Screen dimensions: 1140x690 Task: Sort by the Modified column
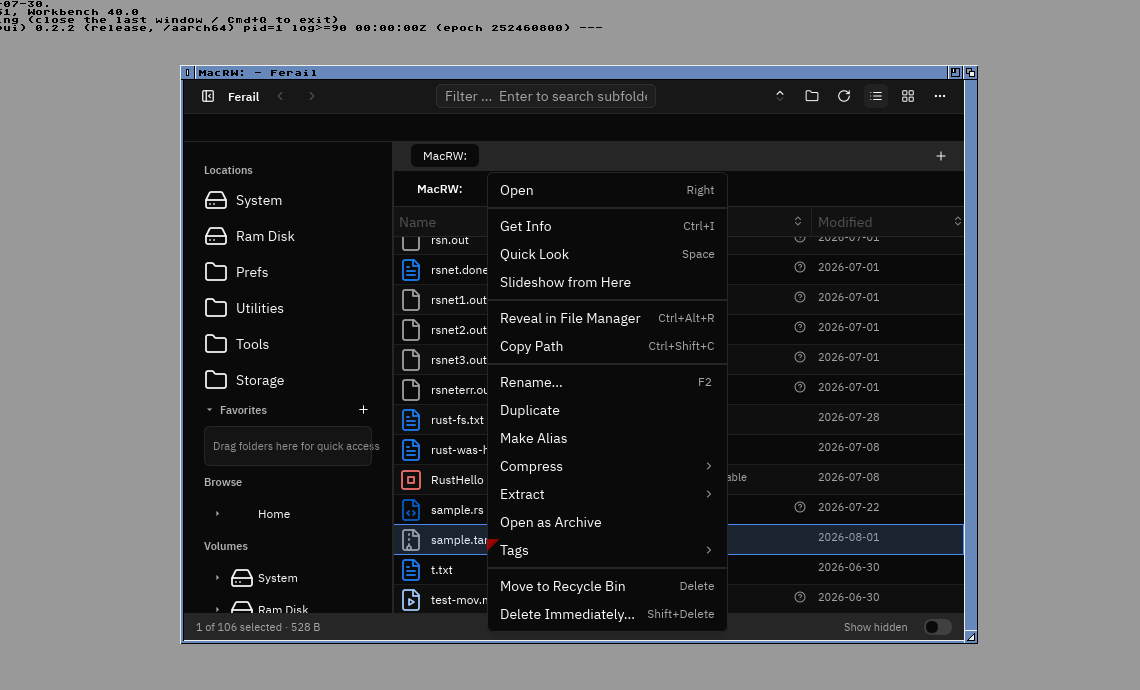click(x=887, y=222)
